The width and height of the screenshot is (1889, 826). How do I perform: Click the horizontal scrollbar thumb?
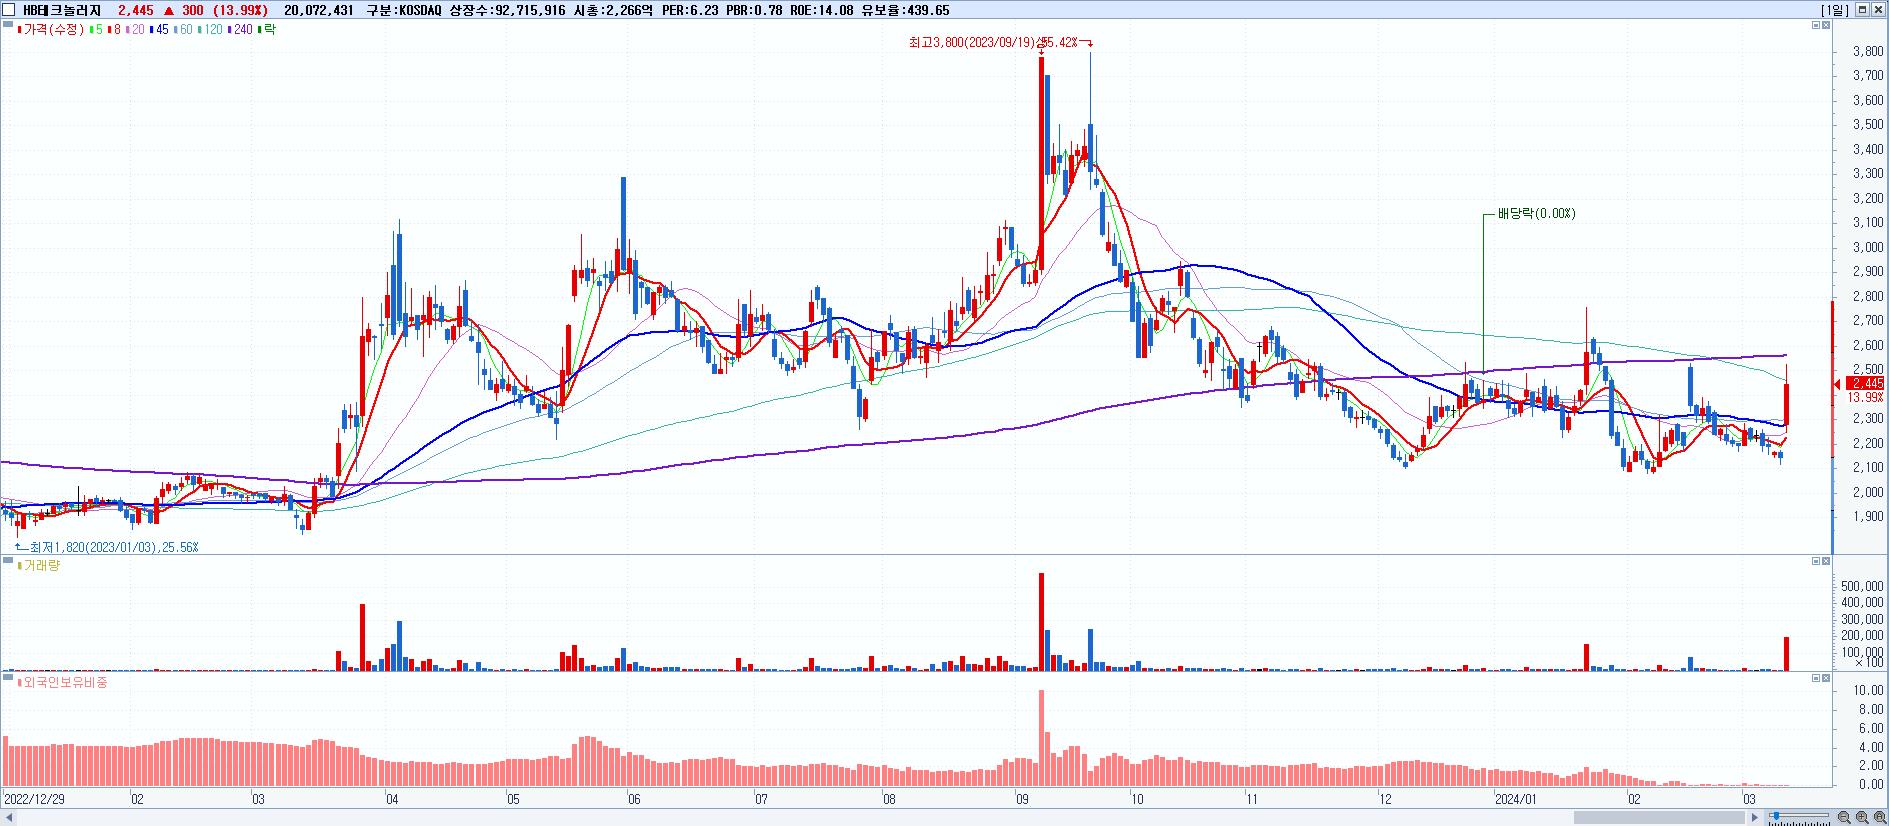tap(1661, 817)
